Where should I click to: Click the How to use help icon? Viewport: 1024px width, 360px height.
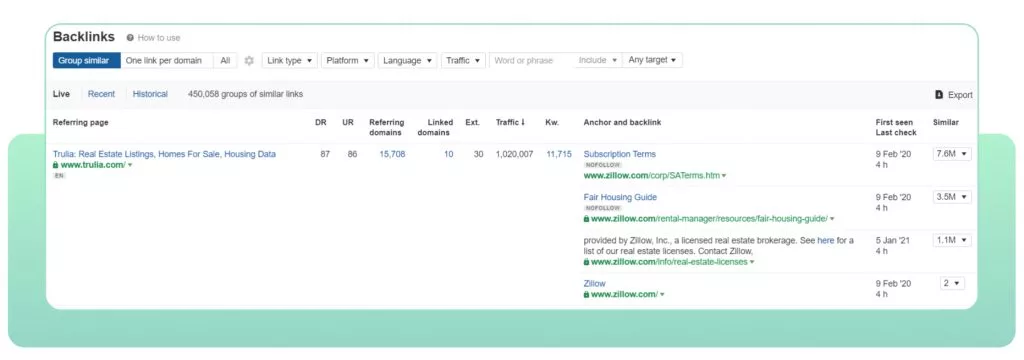130,38
